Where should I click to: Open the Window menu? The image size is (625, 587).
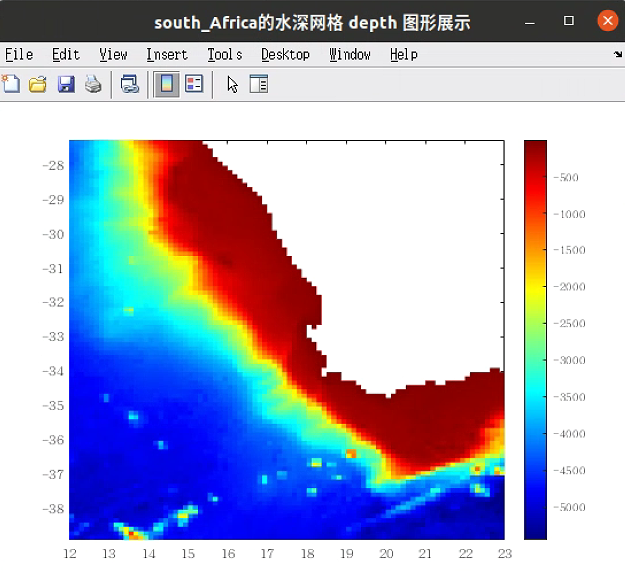(x=350, y=55)
